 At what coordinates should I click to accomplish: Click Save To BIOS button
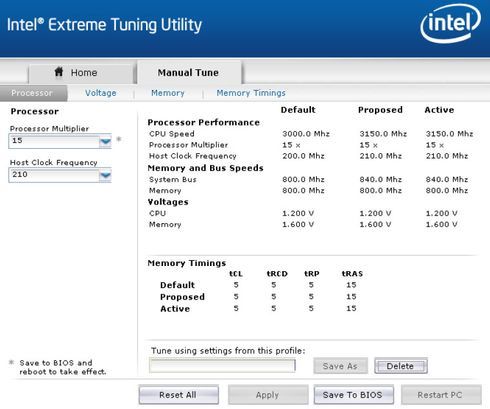tap(353, 395)
